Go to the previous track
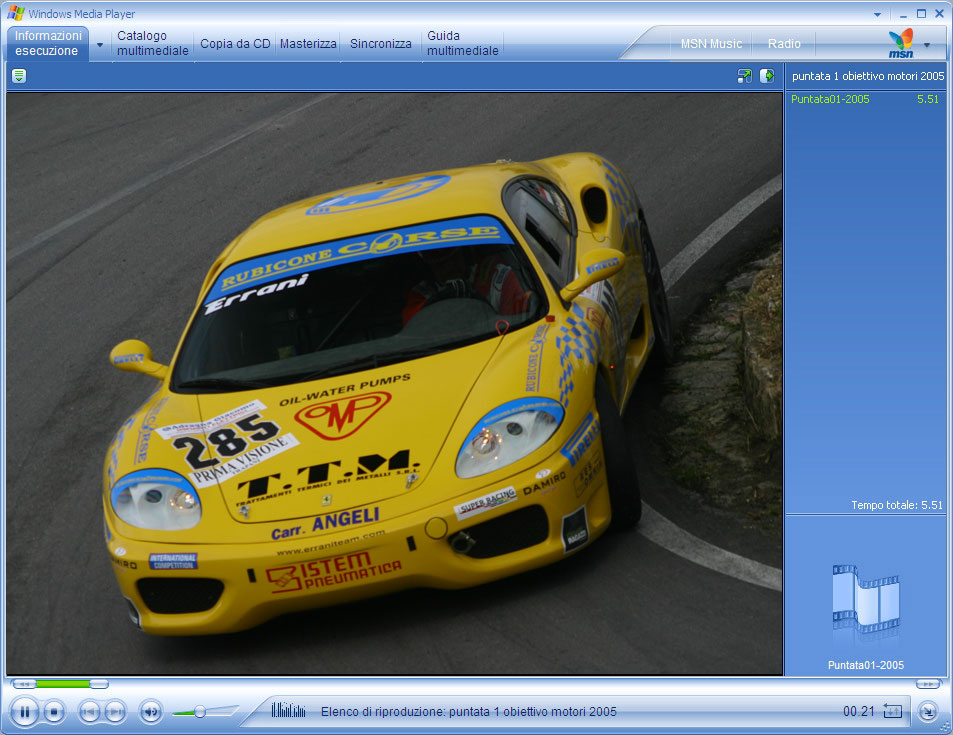This screenshot has width=953, height=735. (x=89, y=711)
